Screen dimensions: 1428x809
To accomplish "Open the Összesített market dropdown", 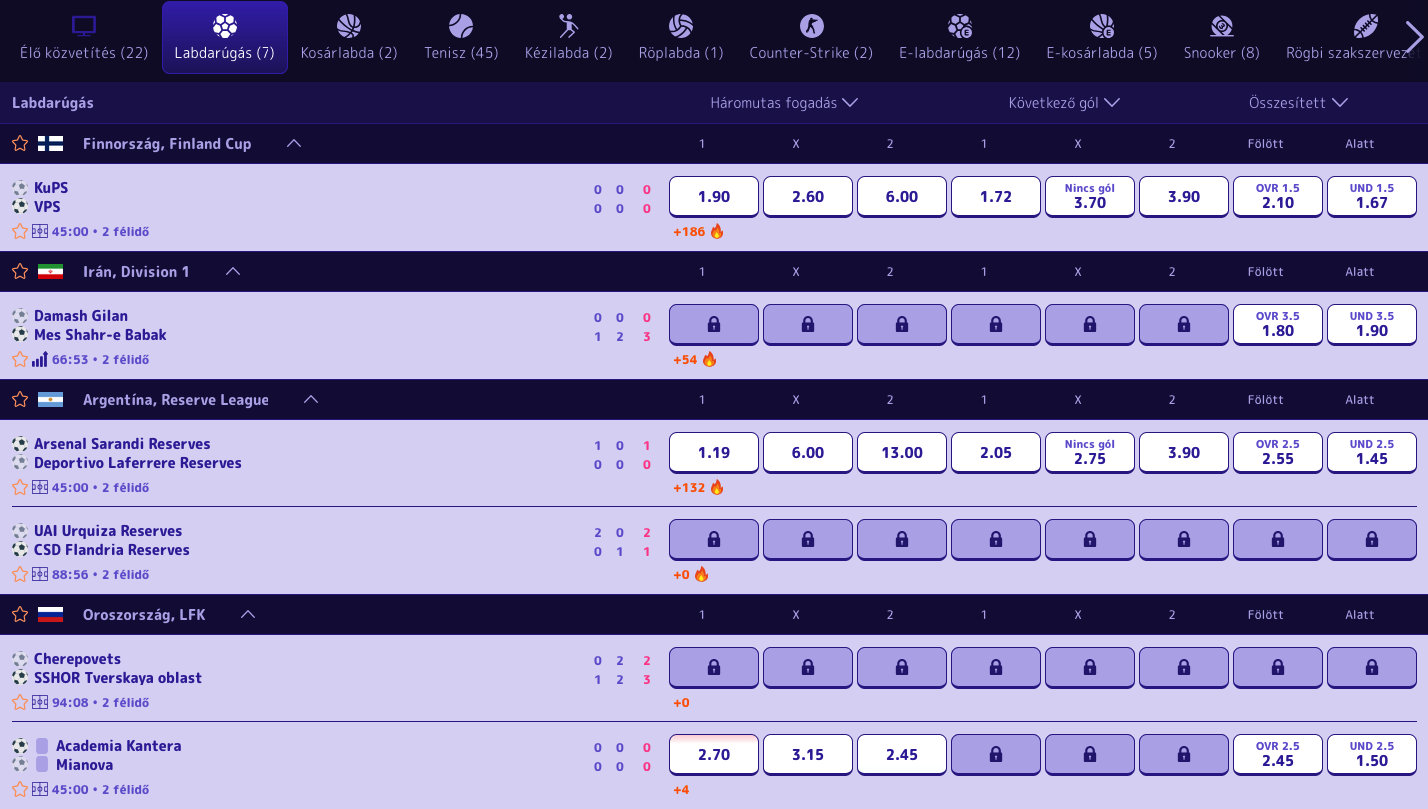I will pyautogui.click(x=1298, y=103).
